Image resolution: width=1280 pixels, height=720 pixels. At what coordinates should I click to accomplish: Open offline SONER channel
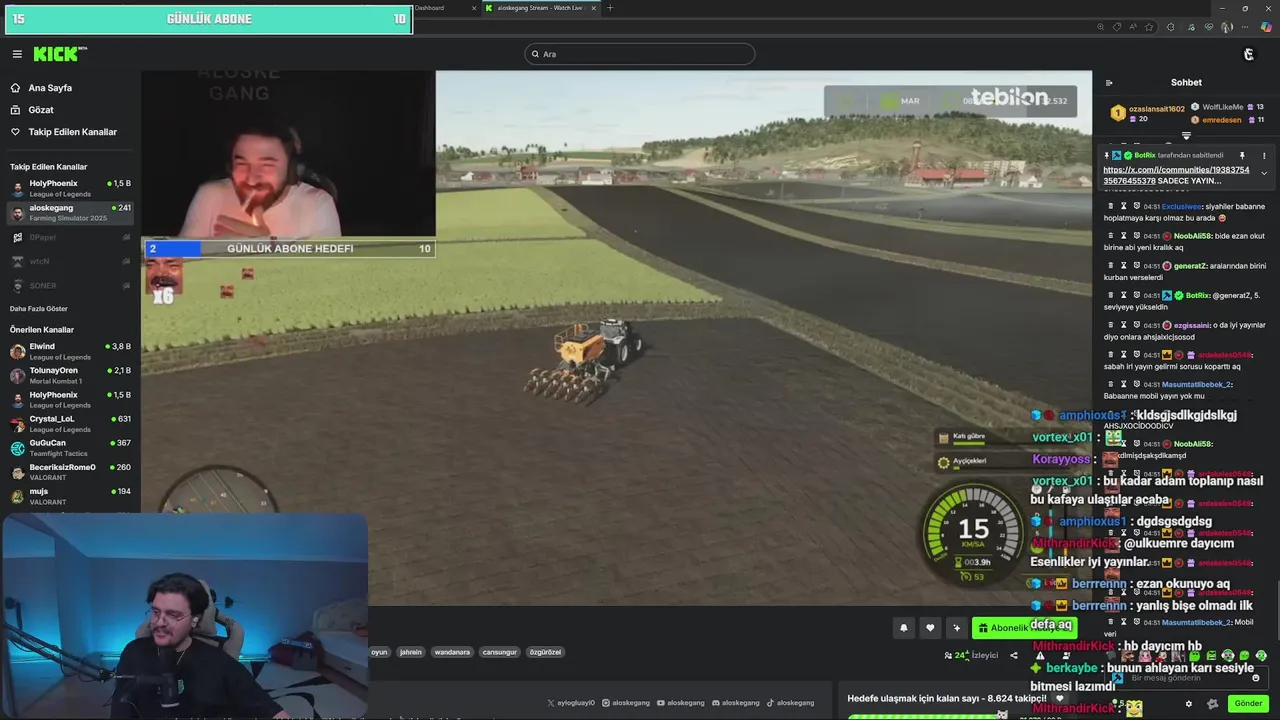[x=70, y=285]
